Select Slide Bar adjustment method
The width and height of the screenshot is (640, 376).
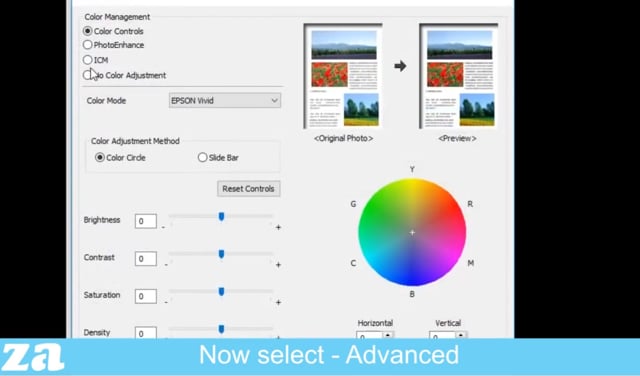tap(202, 157)
